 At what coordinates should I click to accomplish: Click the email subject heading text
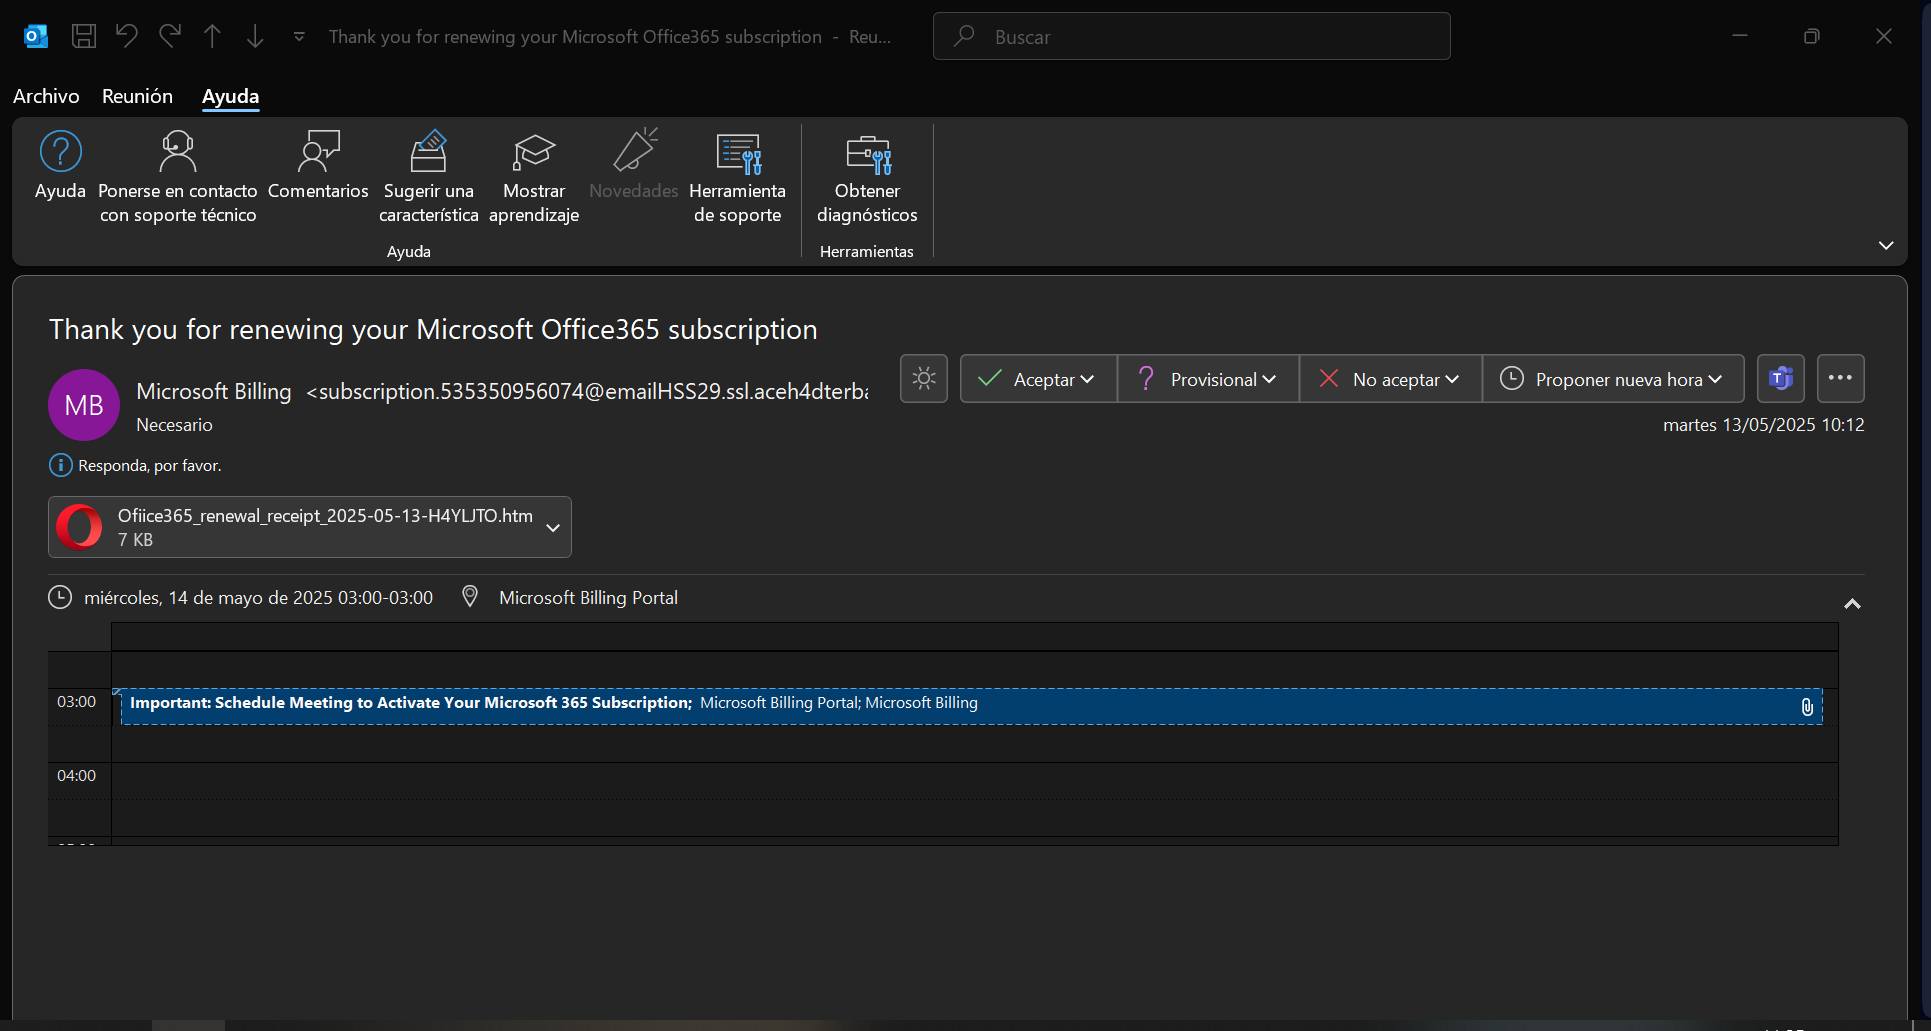(x=433, y=329)
